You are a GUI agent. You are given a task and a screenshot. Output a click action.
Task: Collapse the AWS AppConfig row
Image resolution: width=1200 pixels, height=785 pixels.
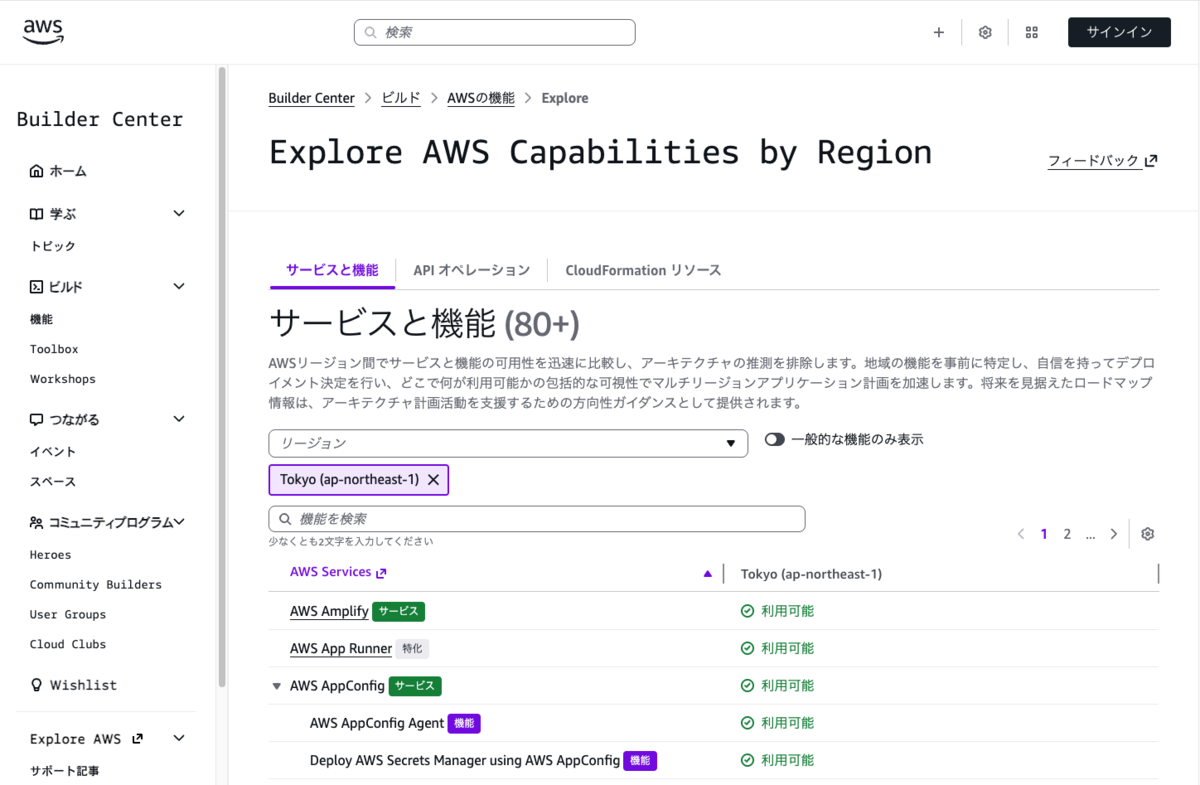276,686
